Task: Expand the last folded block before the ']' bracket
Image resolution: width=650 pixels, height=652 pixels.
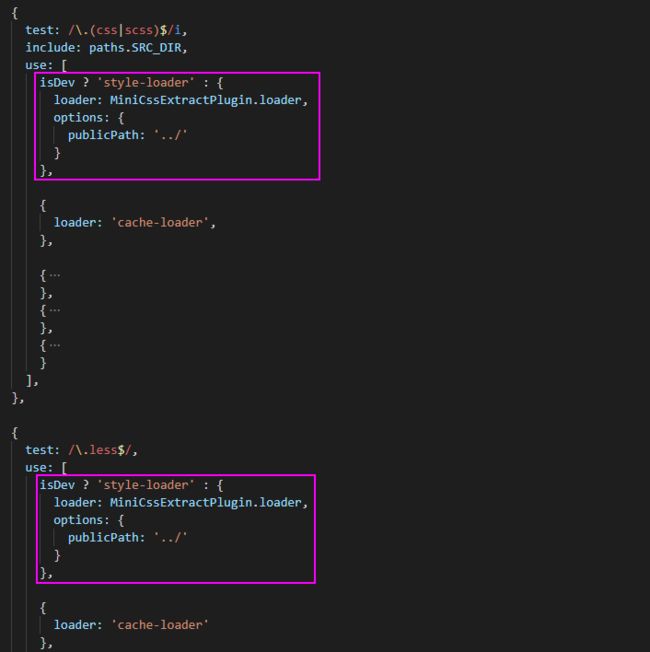Action: [x=54, y=345]
